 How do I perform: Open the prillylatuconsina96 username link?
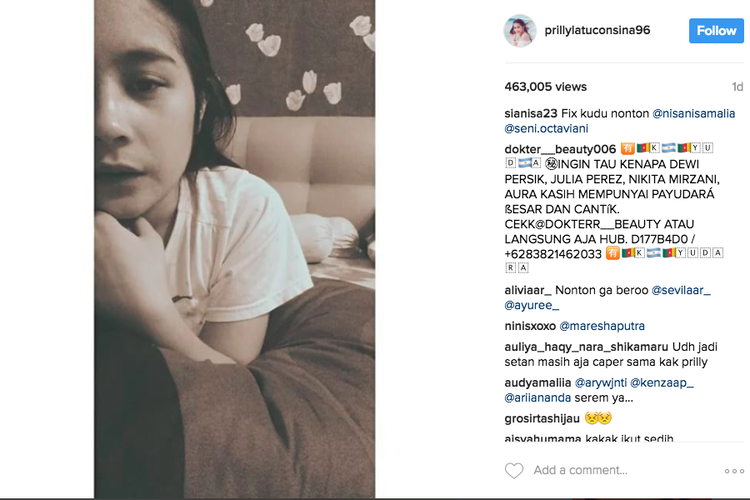pyautogui.click(x=597, y=30)
